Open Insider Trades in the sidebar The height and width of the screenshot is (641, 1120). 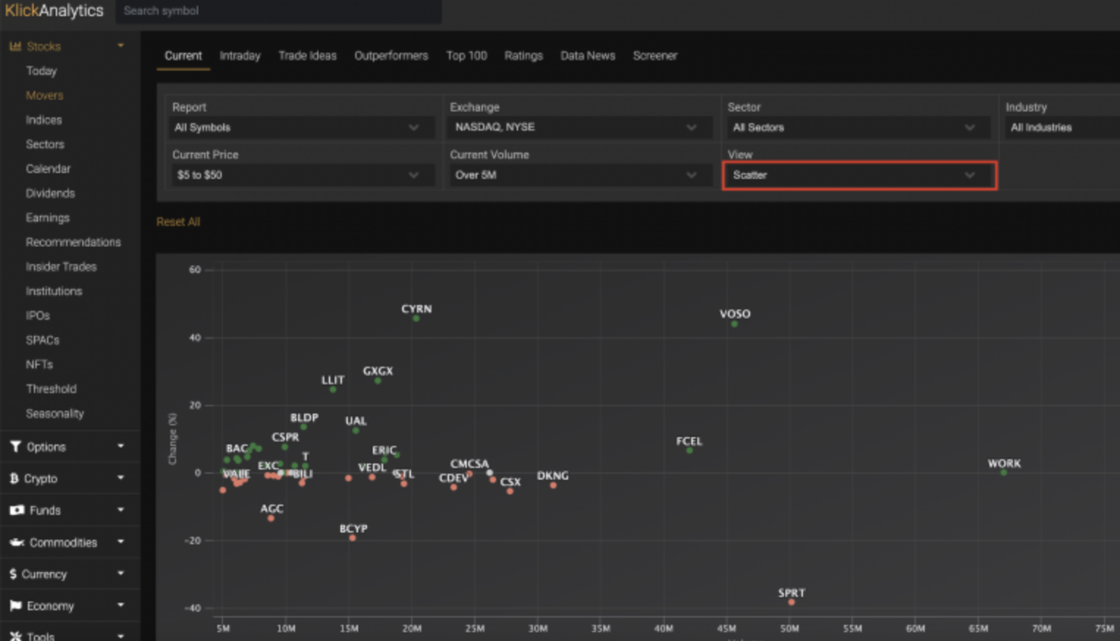61,267
